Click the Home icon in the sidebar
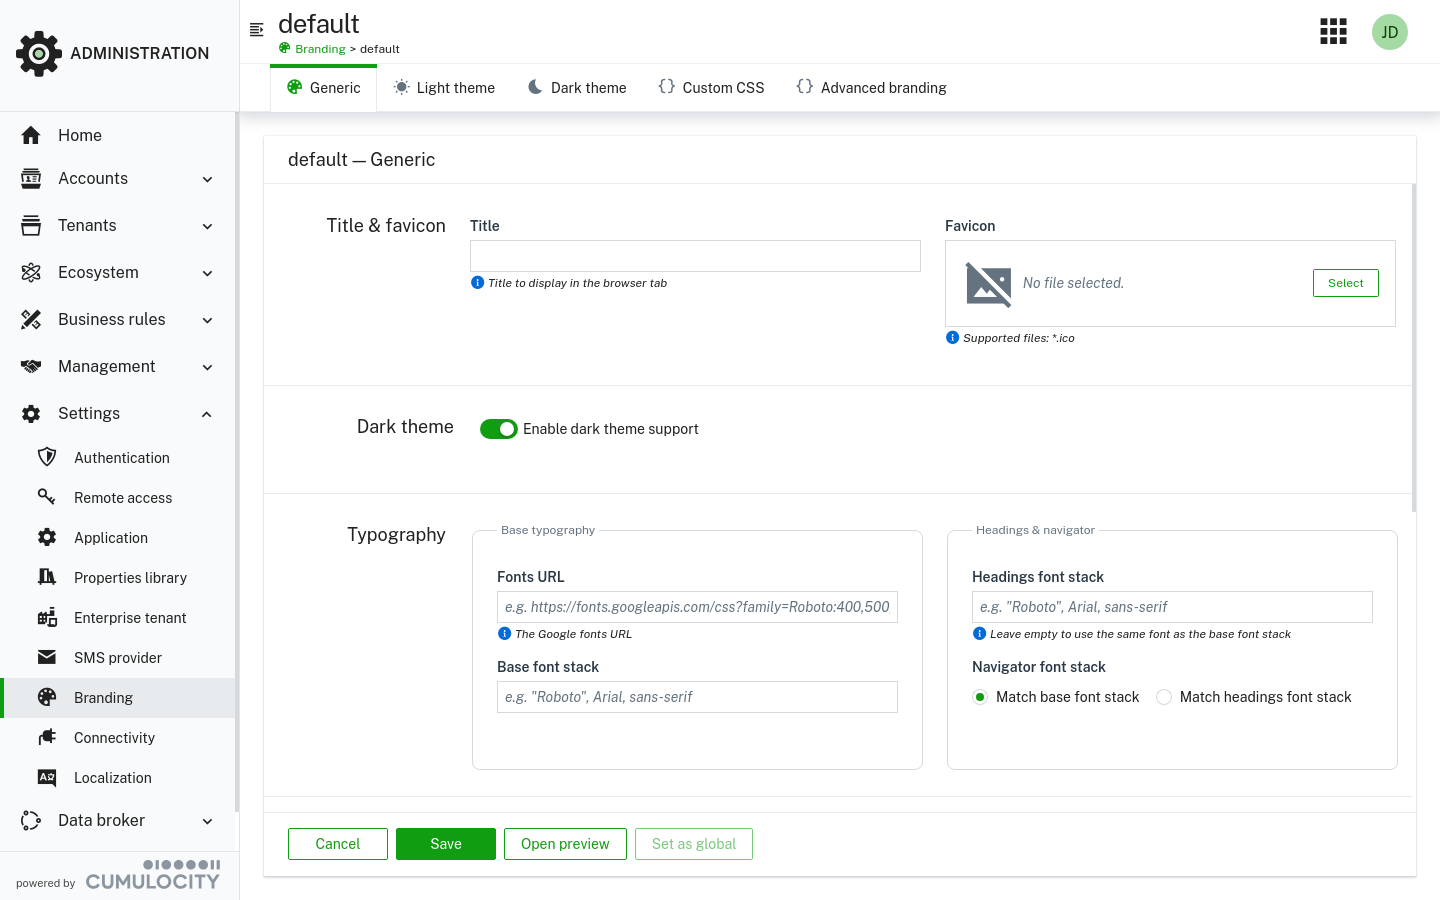1440x900 pixels. [x=31, y=135]
